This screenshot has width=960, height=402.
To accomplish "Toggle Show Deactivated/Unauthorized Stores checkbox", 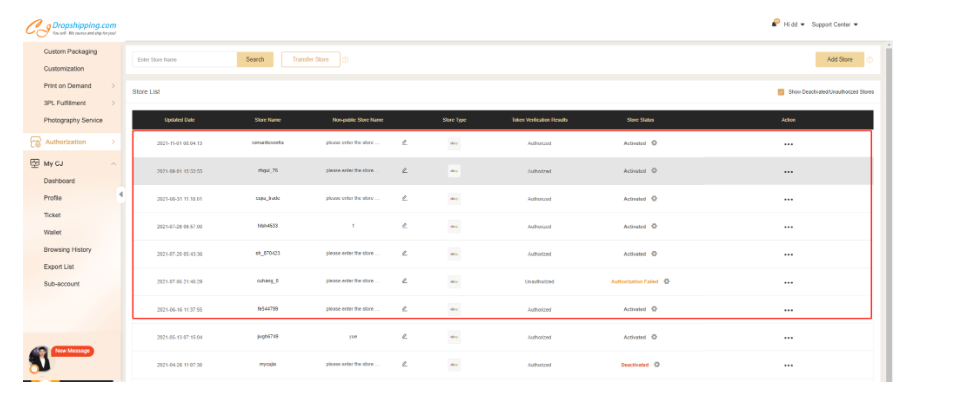I will (x=781, y=92).
